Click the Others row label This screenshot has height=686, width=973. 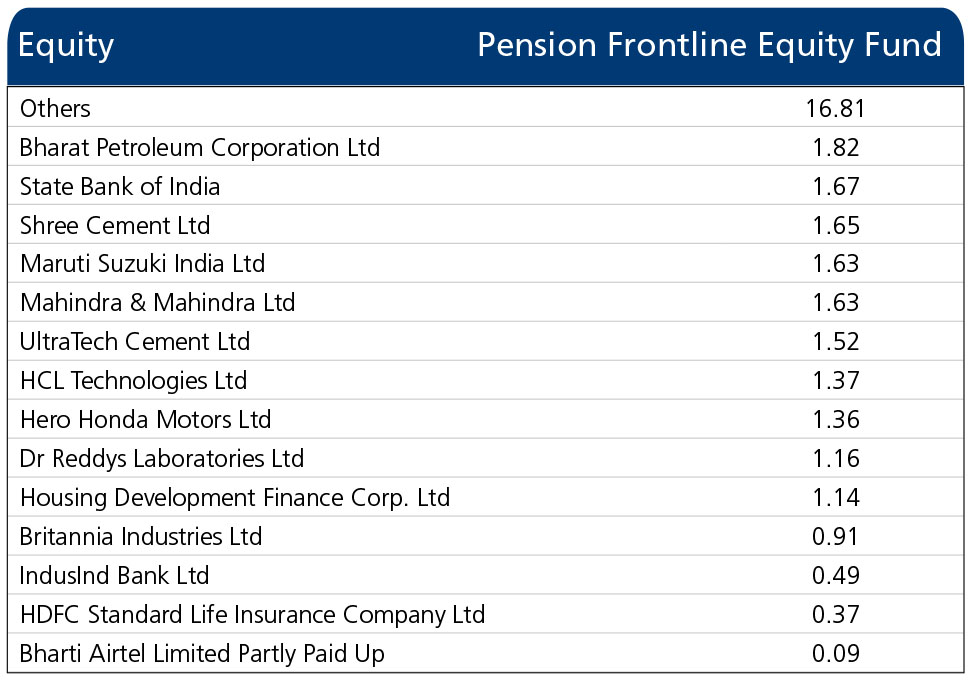point(55,109)
